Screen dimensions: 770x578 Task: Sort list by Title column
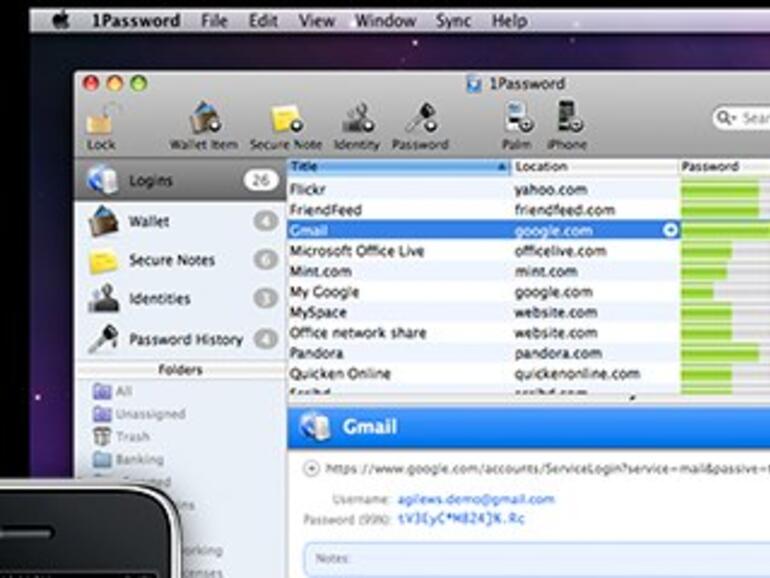[398, 166]
